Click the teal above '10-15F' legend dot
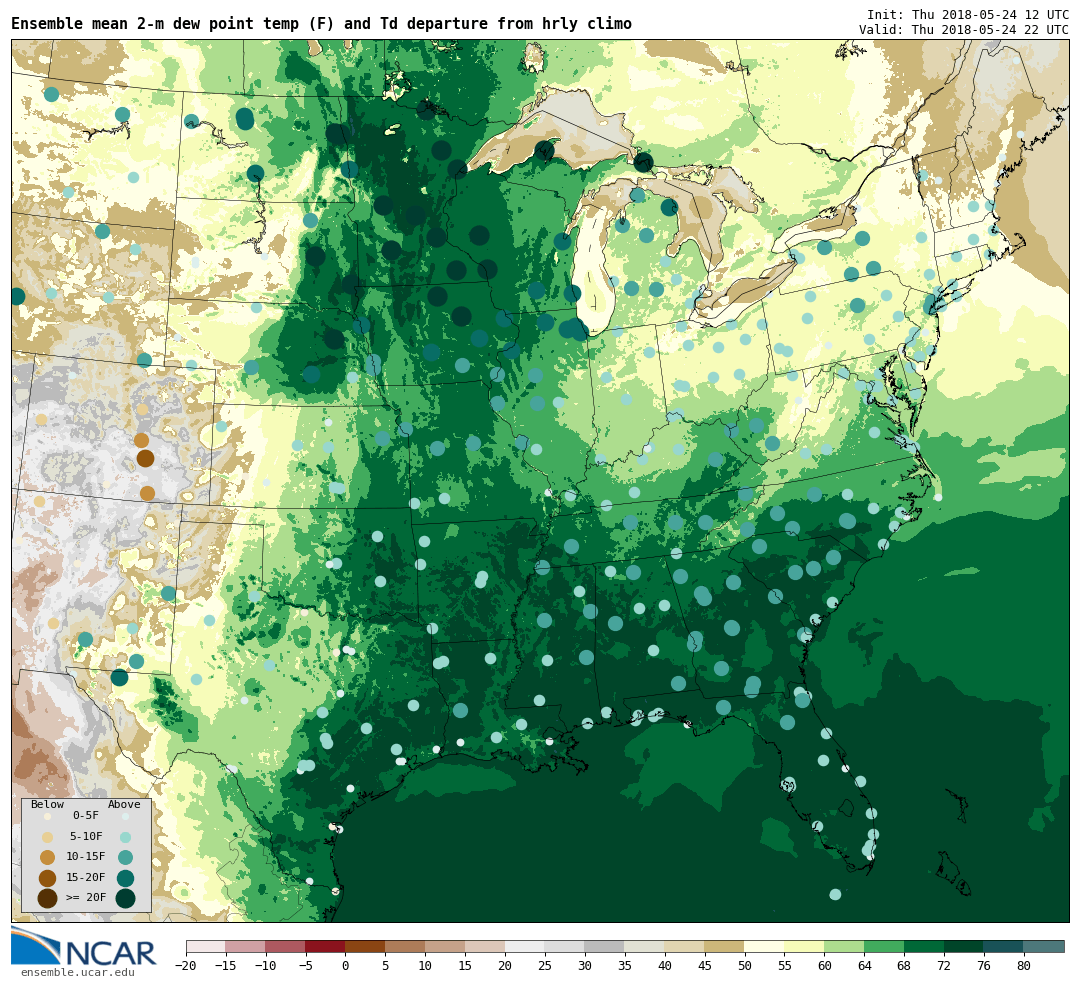 pos(125,858)
